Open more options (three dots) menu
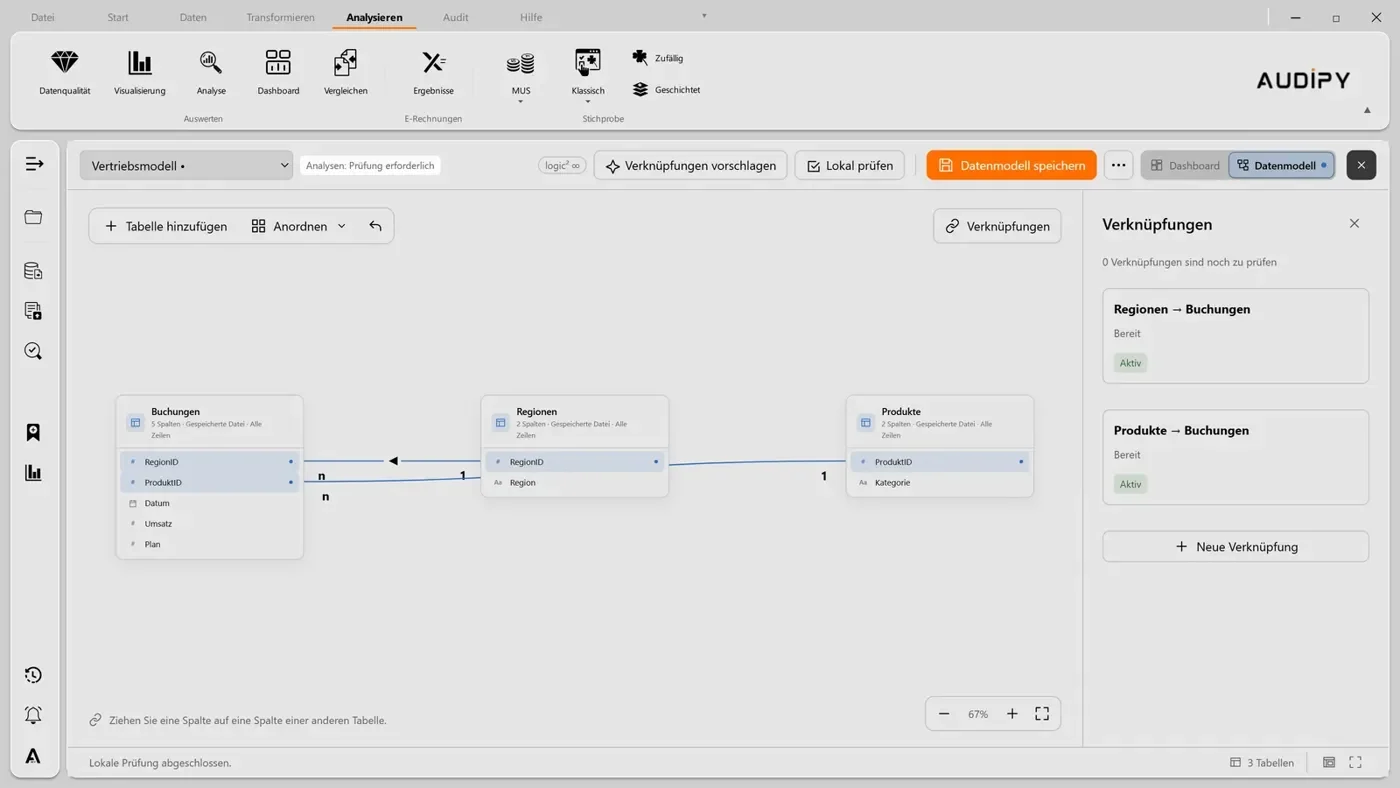The image size is (1400, 788). [x=1118, y=165]
